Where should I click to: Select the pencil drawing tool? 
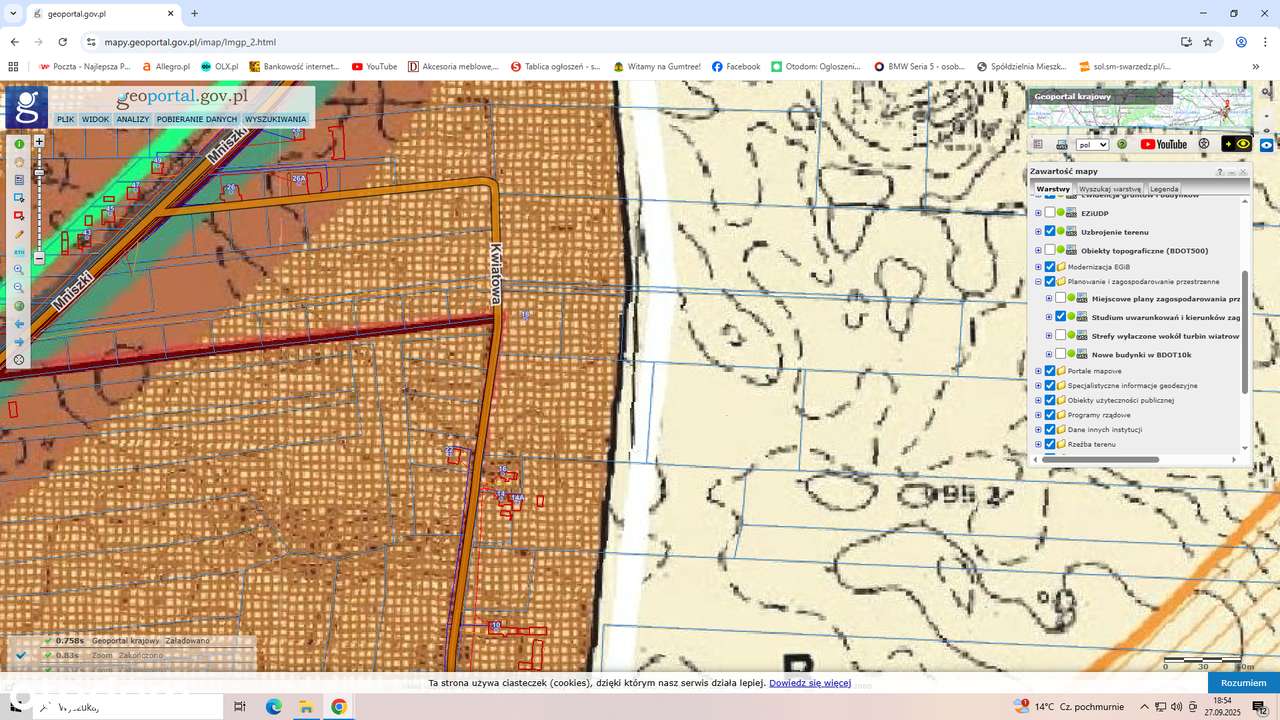[x=19, y=234]
